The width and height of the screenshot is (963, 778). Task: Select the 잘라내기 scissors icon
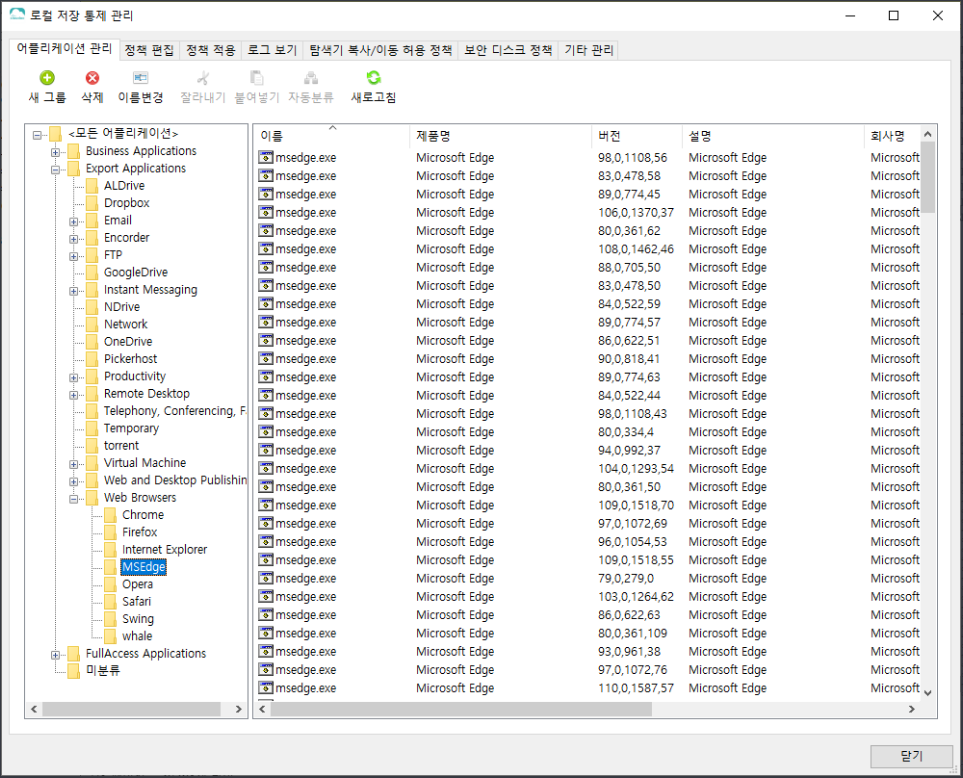coord(203,78)
